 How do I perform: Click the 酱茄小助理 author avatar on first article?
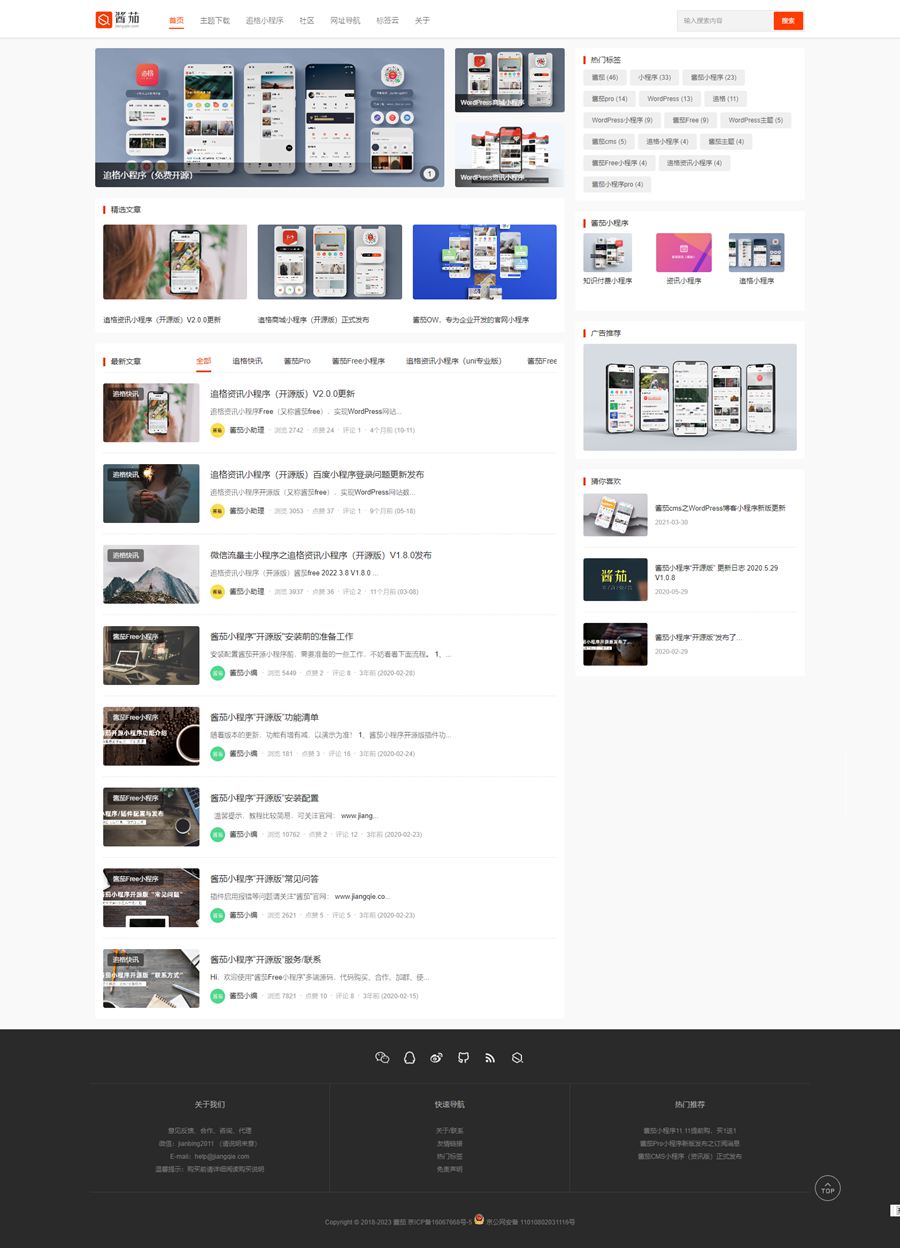(x=217, y=430)
